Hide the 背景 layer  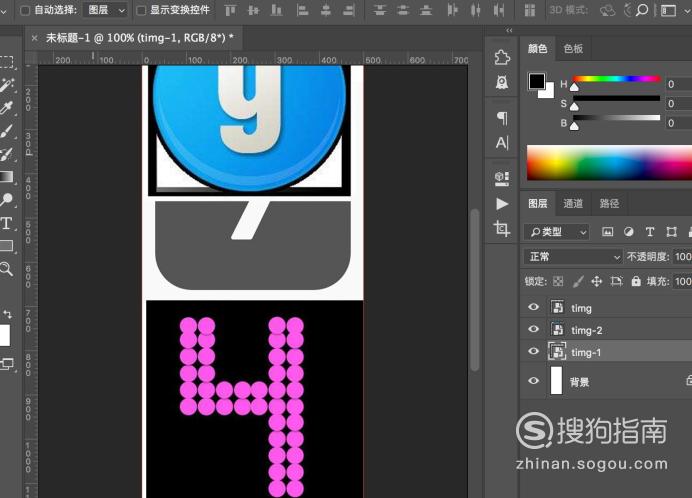point(533,381)
